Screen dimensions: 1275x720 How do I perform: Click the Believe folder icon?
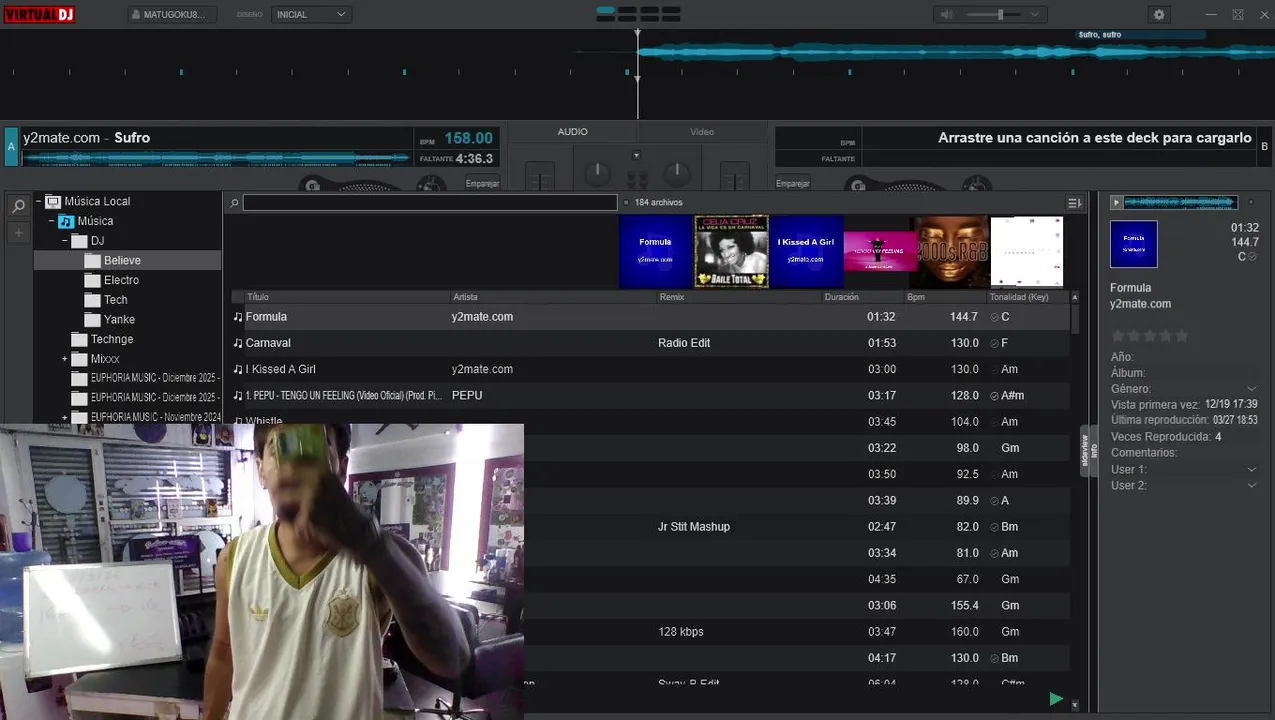point(93,260)
